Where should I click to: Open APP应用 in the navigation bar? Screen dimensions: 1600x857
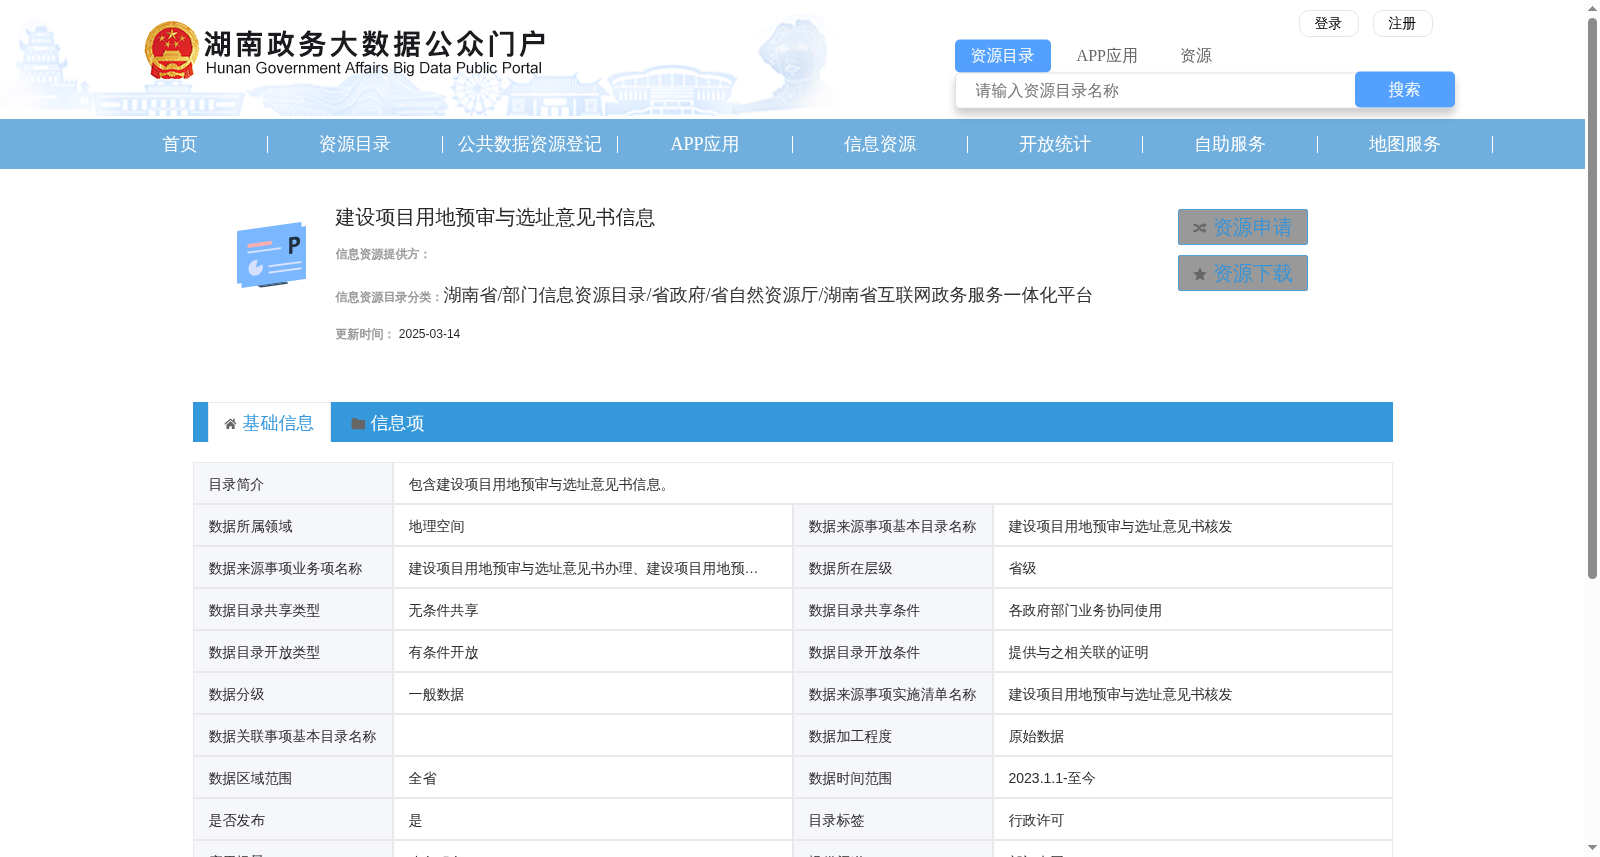click(x=705, y=144)
